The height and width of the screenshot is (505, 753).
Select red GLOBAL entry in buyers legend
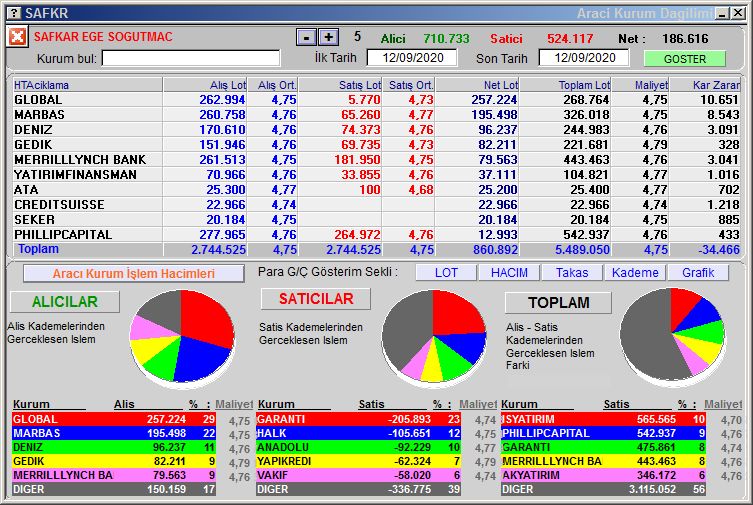(114, 419)
